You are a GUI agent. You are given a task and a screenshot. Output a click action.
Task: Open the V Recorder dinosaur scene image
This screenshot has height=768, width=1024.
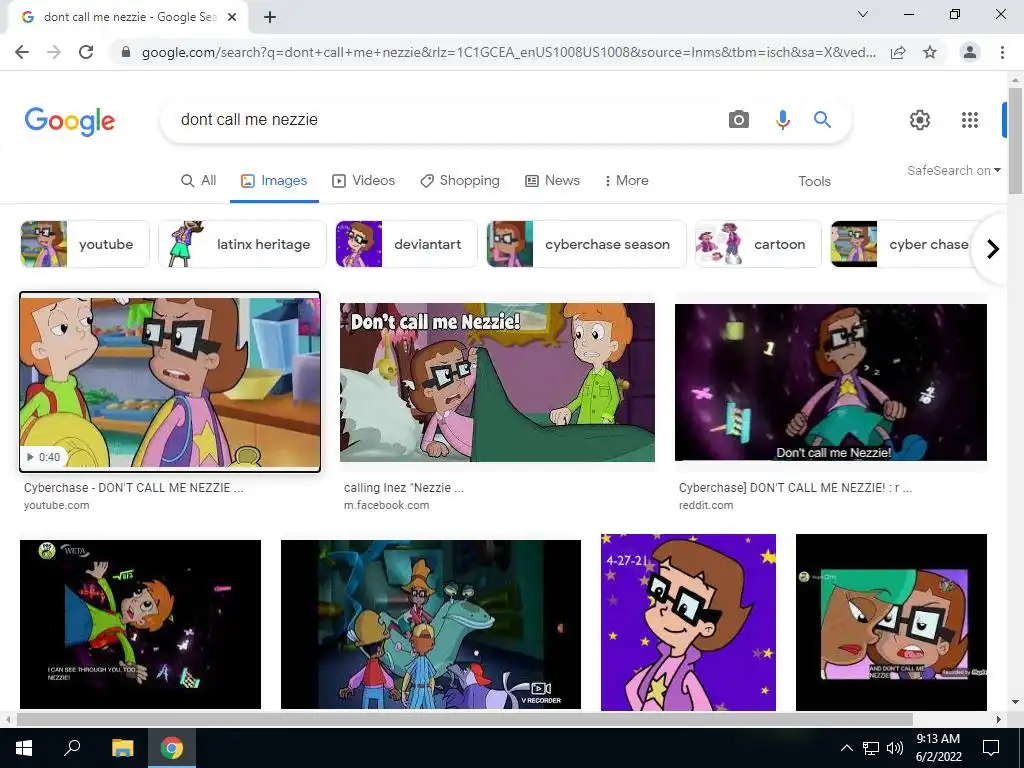430,624
